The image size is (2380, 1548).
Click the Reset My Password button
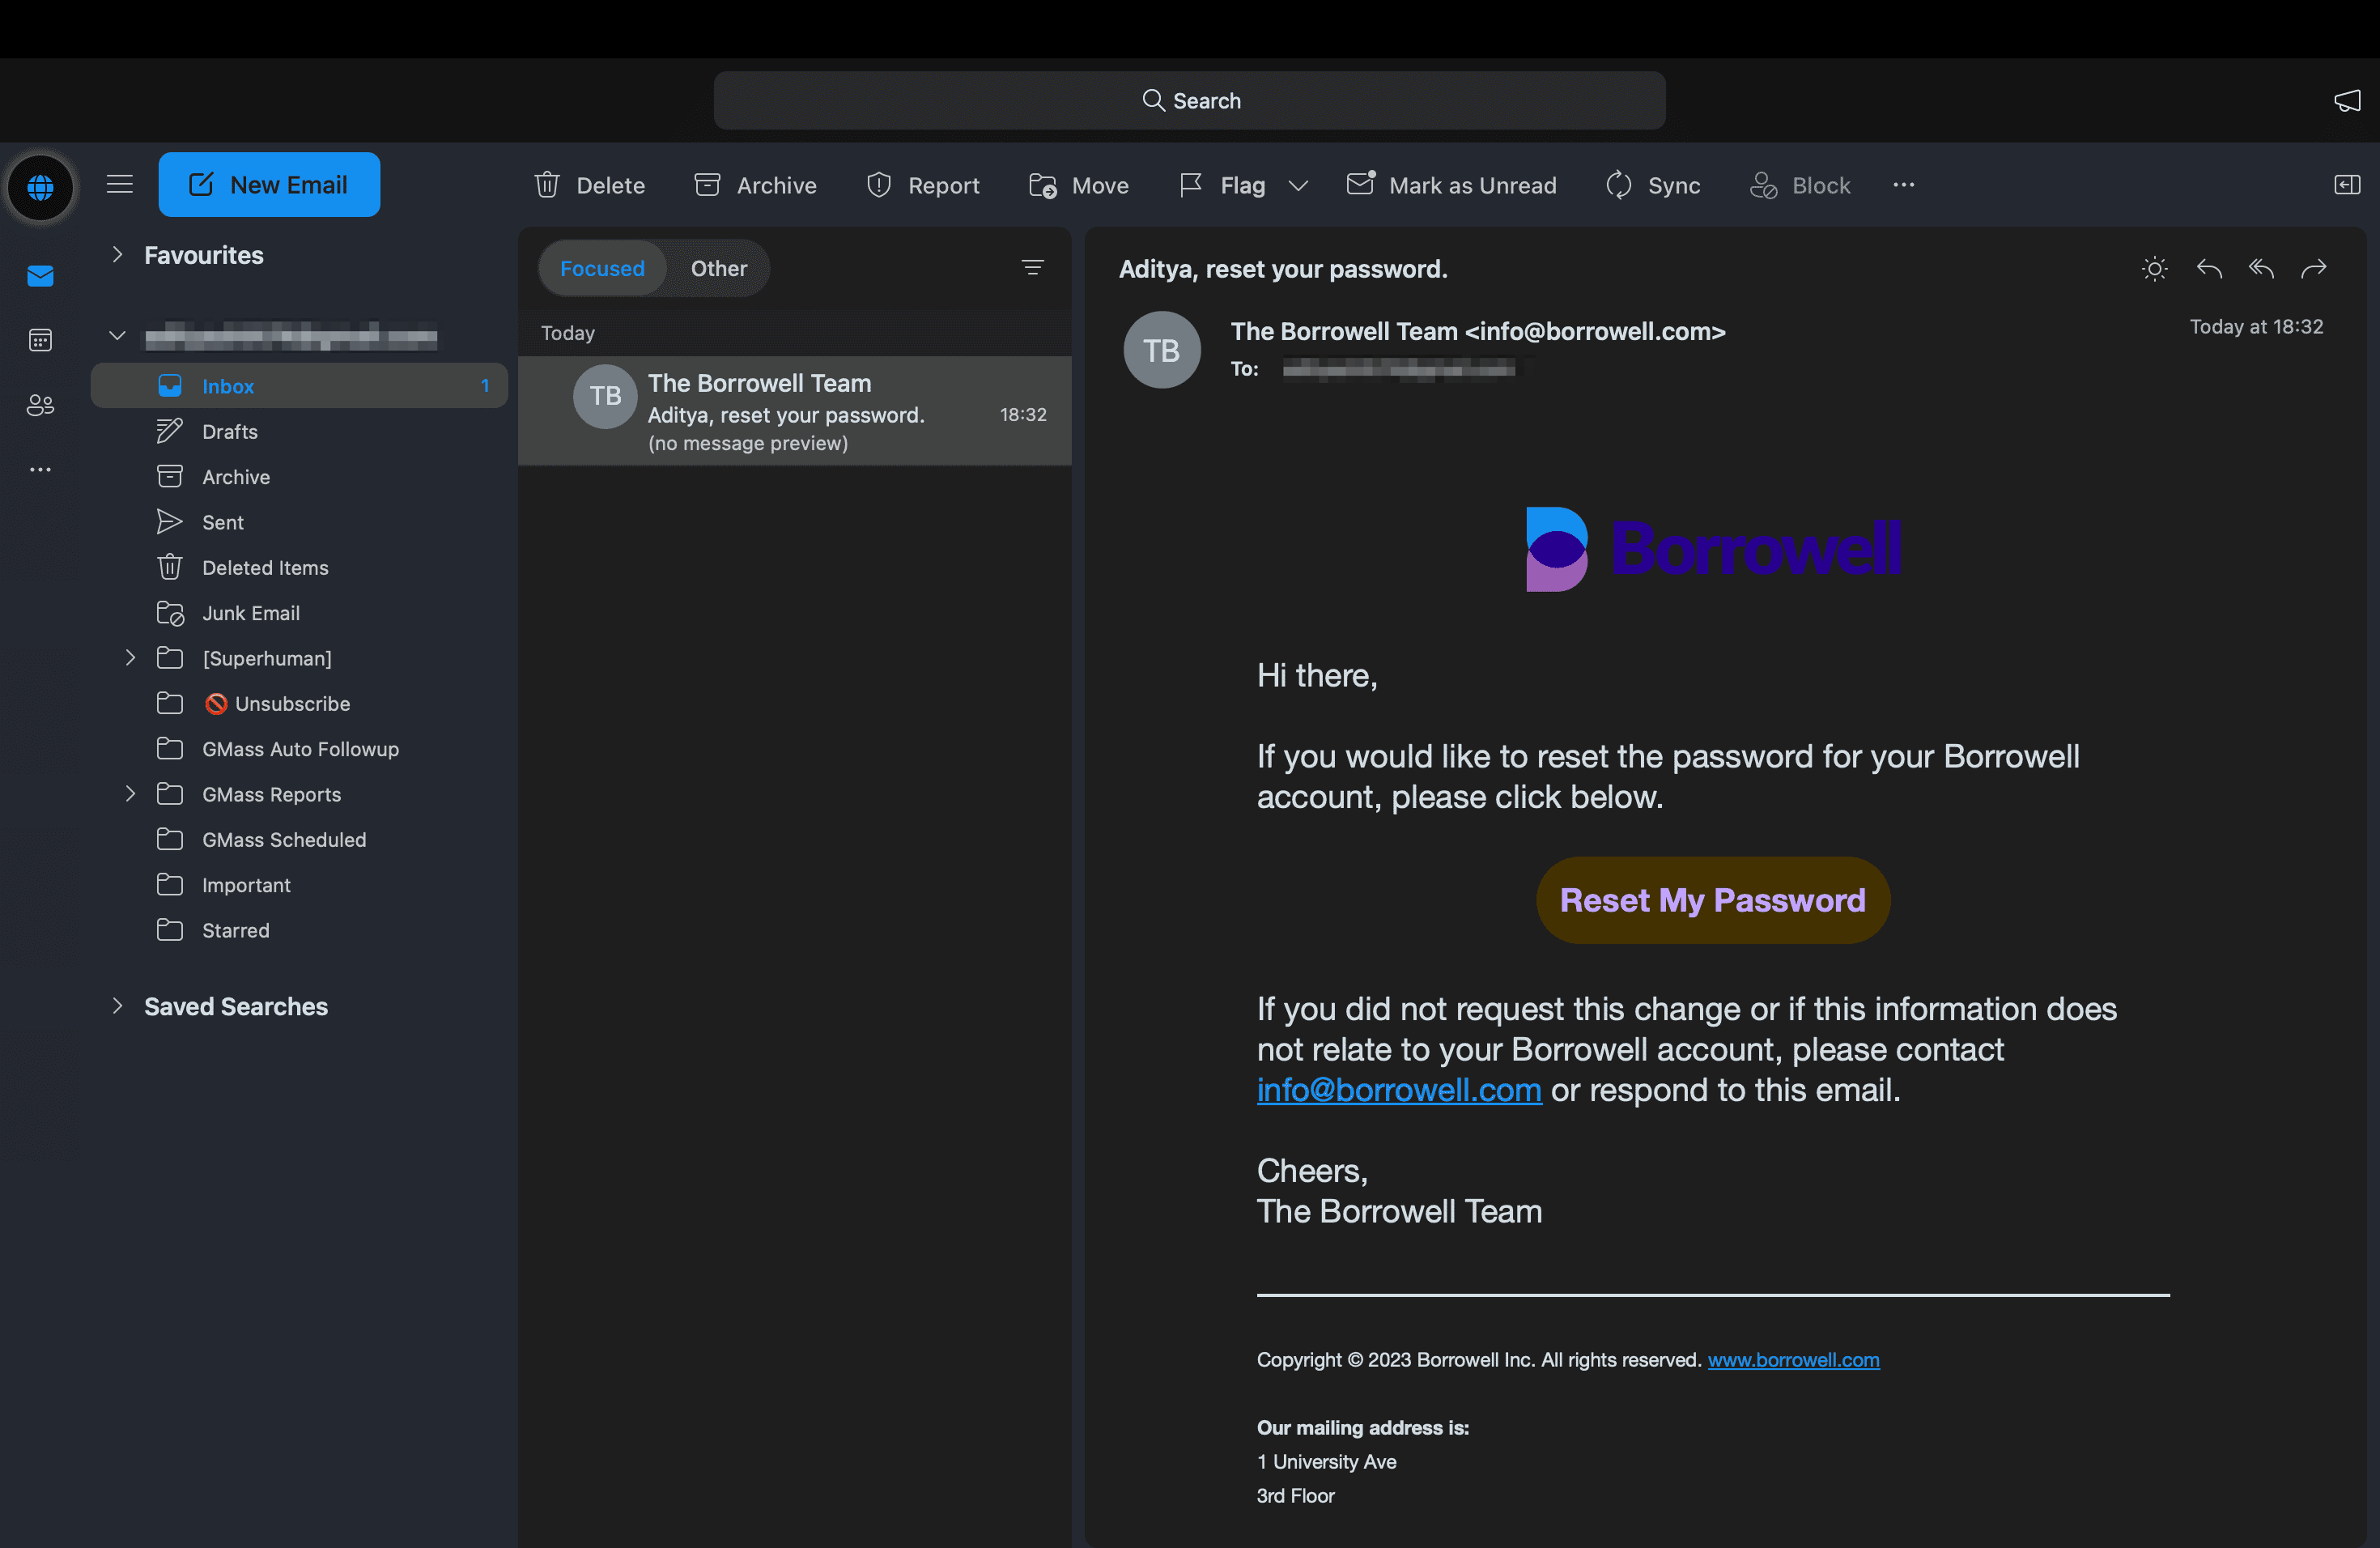pyautogui.click(x=1712, y=899)
